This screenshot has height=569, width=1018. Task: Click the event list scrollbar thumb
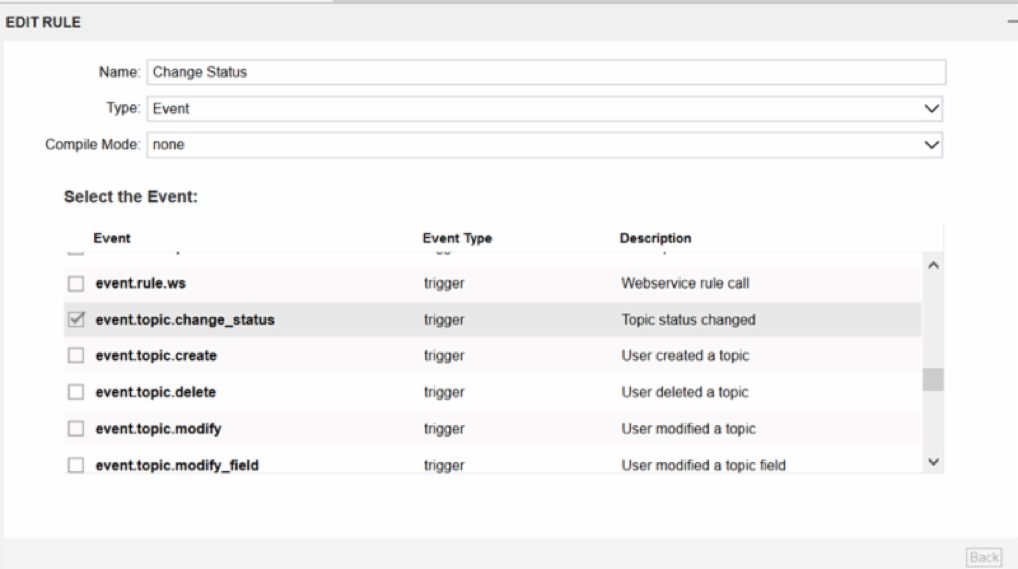934,380
